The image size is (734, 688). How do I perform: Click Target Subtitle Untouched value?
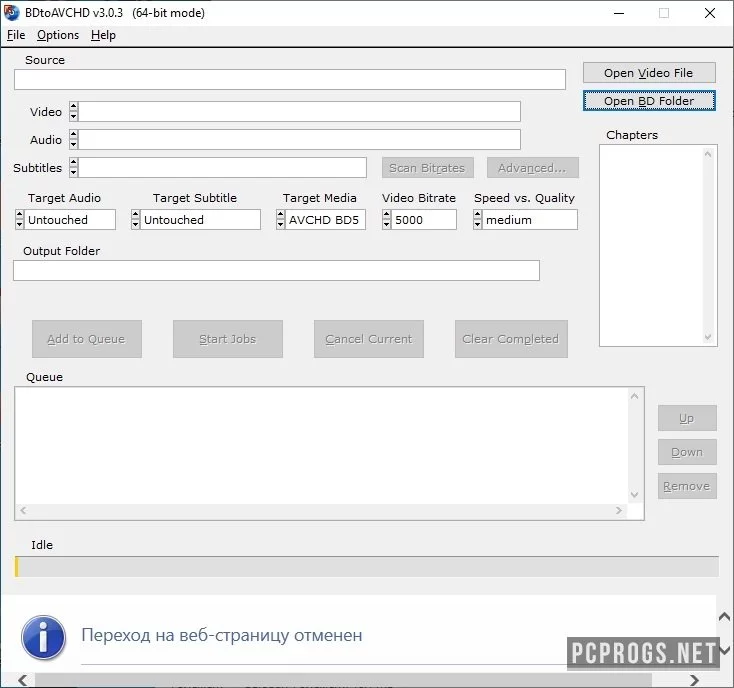200,220
